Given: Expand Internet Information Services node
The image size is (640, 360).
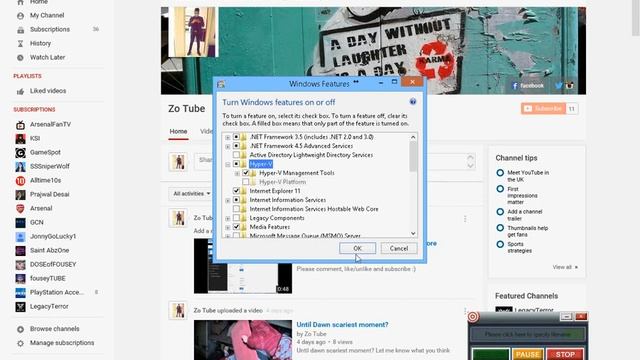Looking at the screenshot, I should coord(227,200).
